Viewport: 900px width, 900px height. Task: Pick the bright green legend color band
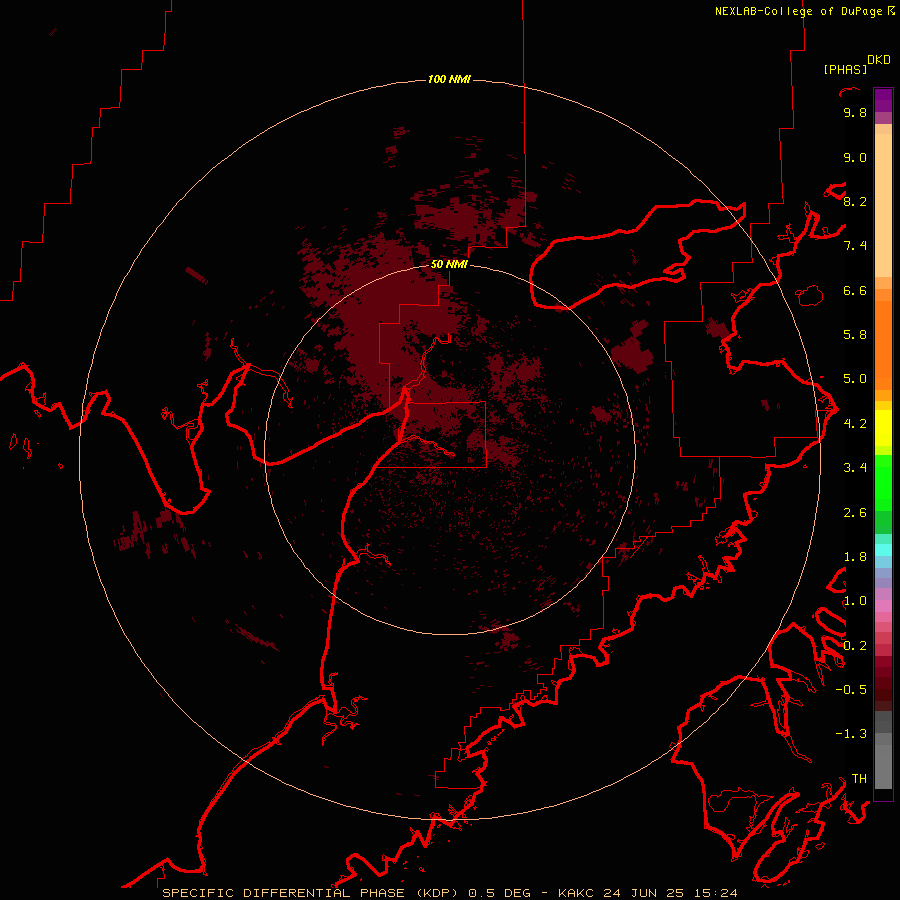point(883,483)
